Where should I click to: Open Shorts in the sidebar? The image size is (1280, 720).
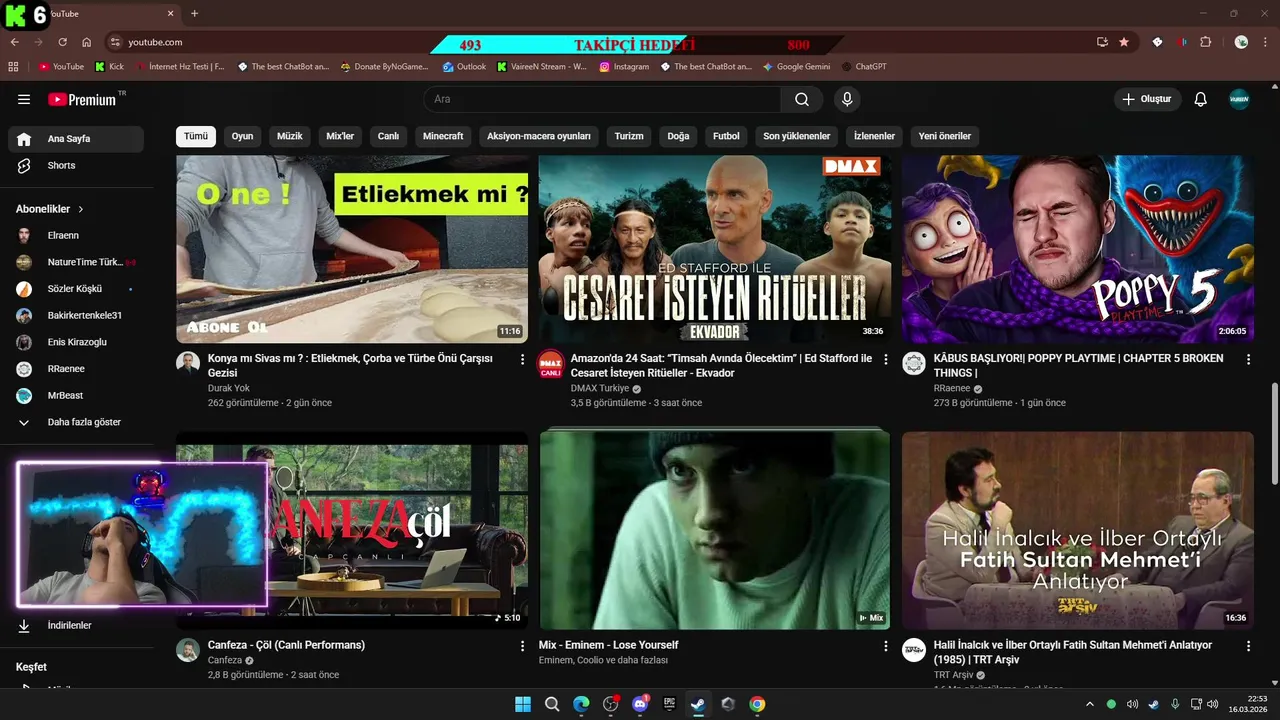pos(76,165)
